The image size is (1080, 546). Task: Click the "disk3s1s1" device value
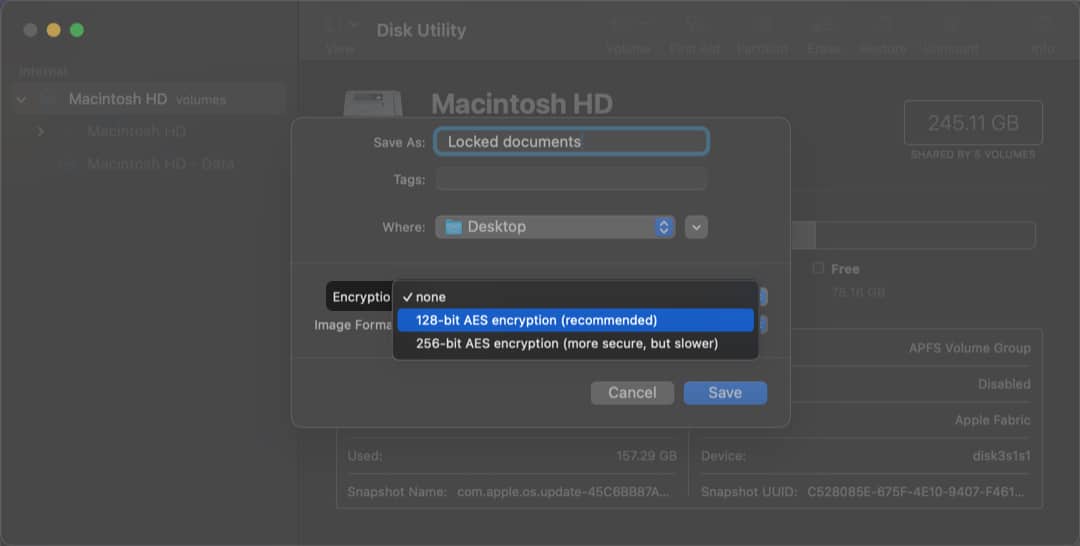click(1001, 456)
